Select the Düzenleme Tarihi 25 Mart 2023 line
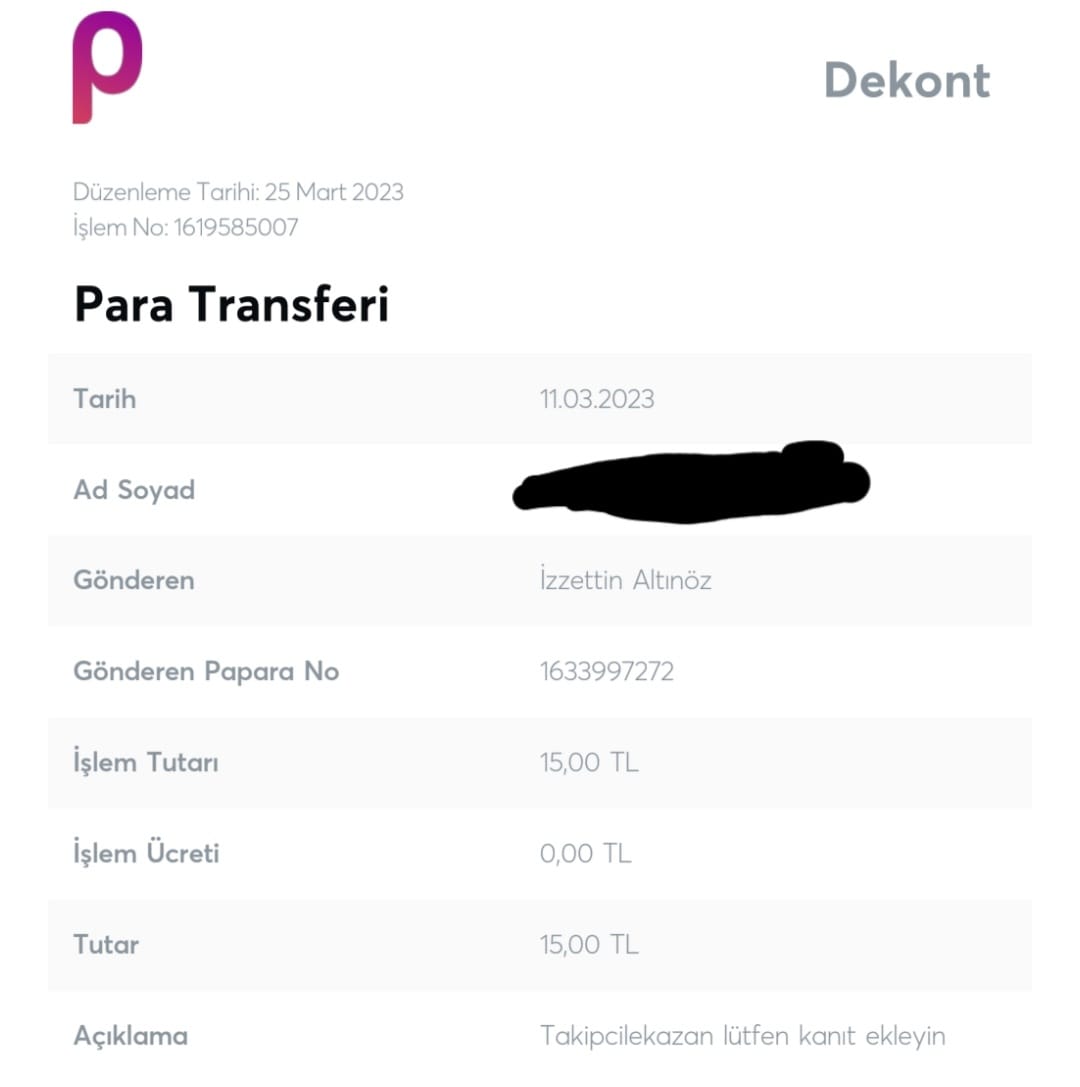 coord(238,192)
